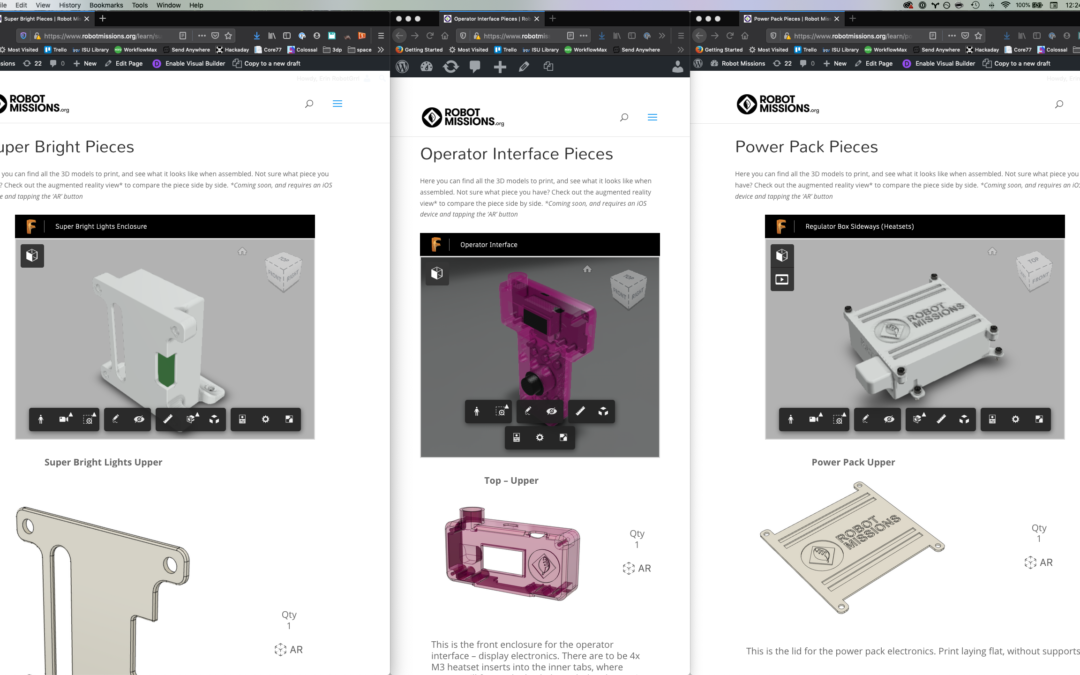Activate measure tool in Operator Interface viewer
The height and width of the screenshot is (675, 1080).
580,411
